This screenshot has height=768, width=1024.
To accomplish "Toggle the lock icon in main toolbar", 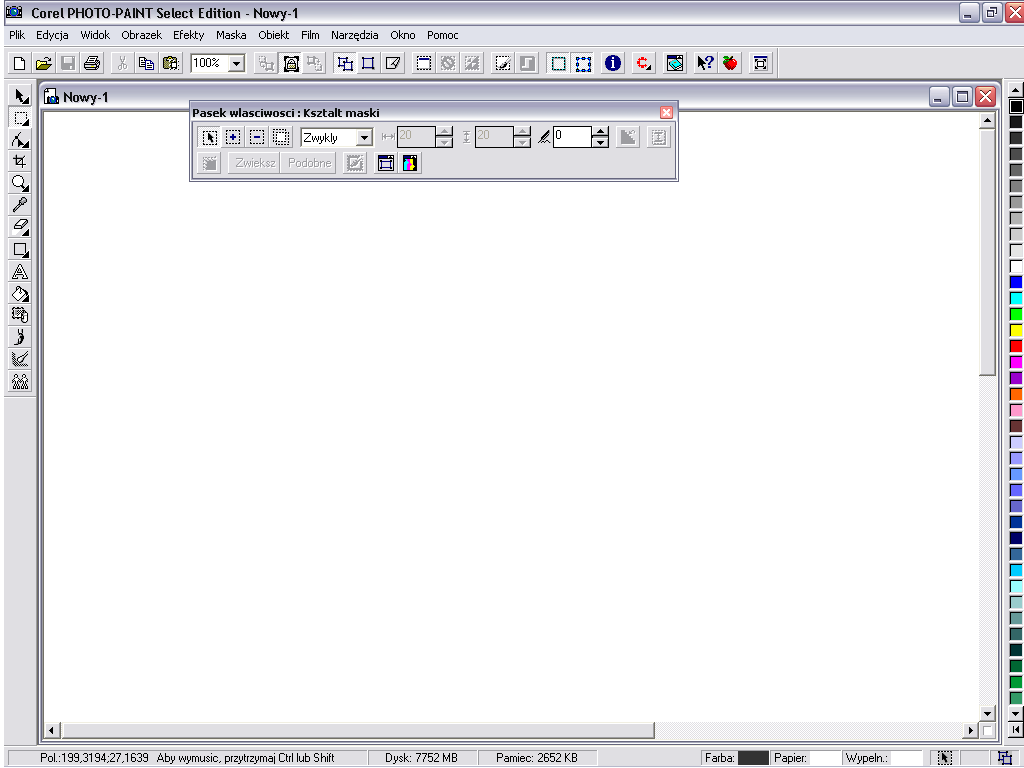I will 291,63.
